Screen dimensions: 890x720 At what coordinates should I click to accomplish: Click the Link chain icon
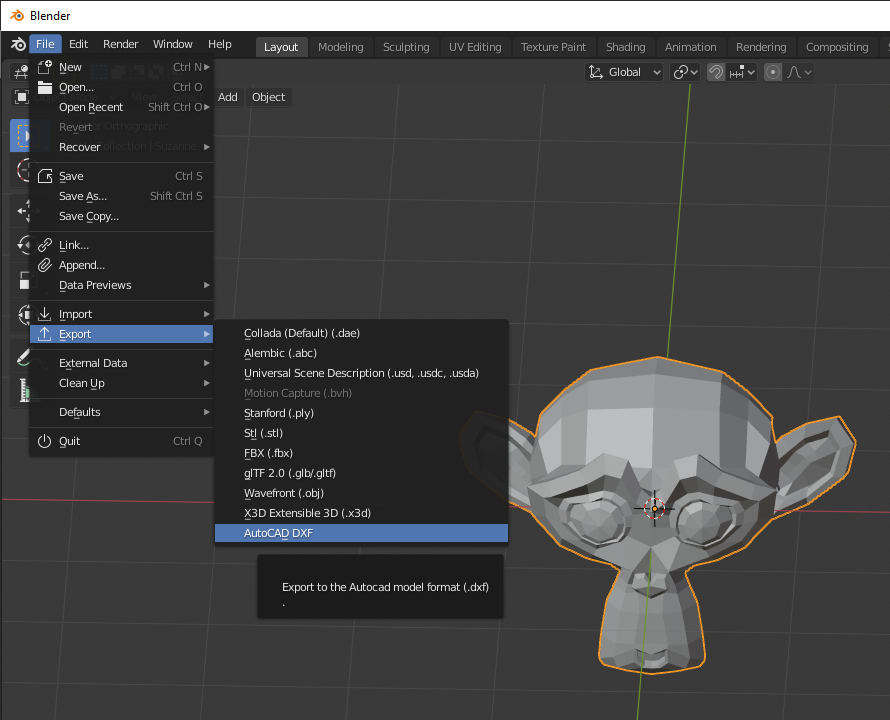[x=45, y=245]
